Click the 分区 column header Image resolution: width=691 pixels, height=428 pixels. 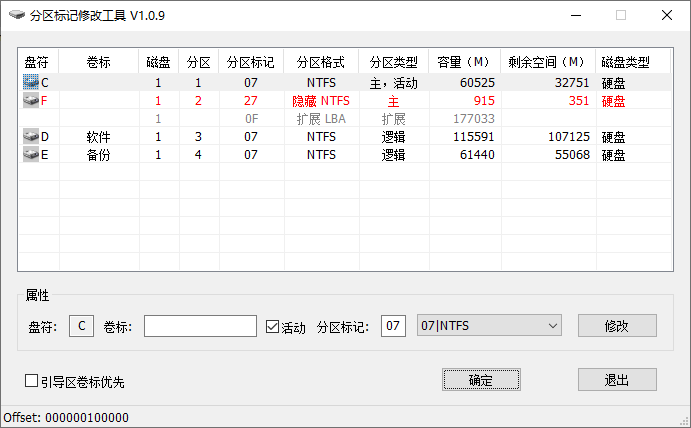pos(199,62)
